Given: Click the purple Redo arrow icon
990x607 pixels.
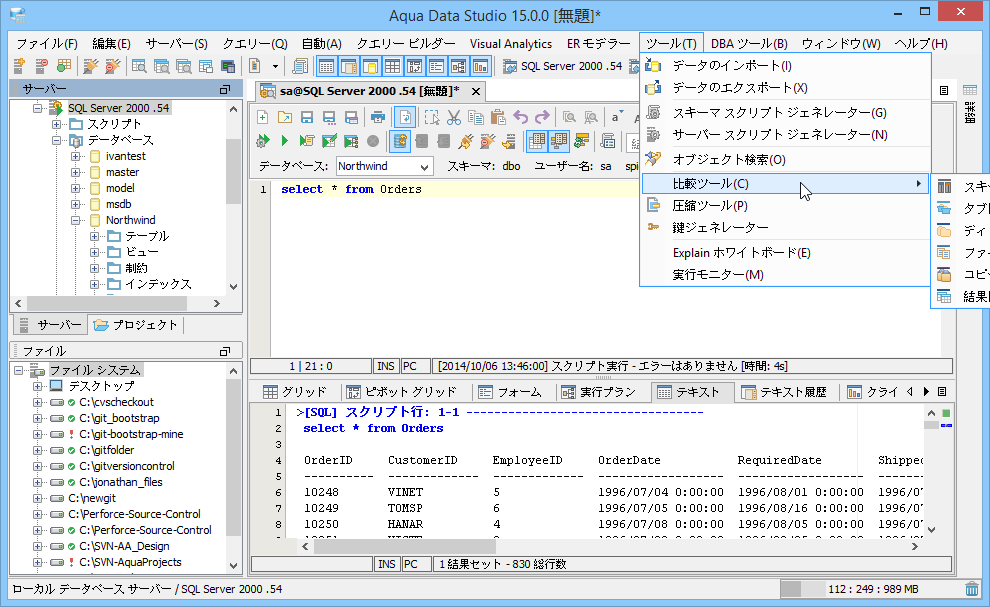Looking at the screenshot, I should click(542, 117).
